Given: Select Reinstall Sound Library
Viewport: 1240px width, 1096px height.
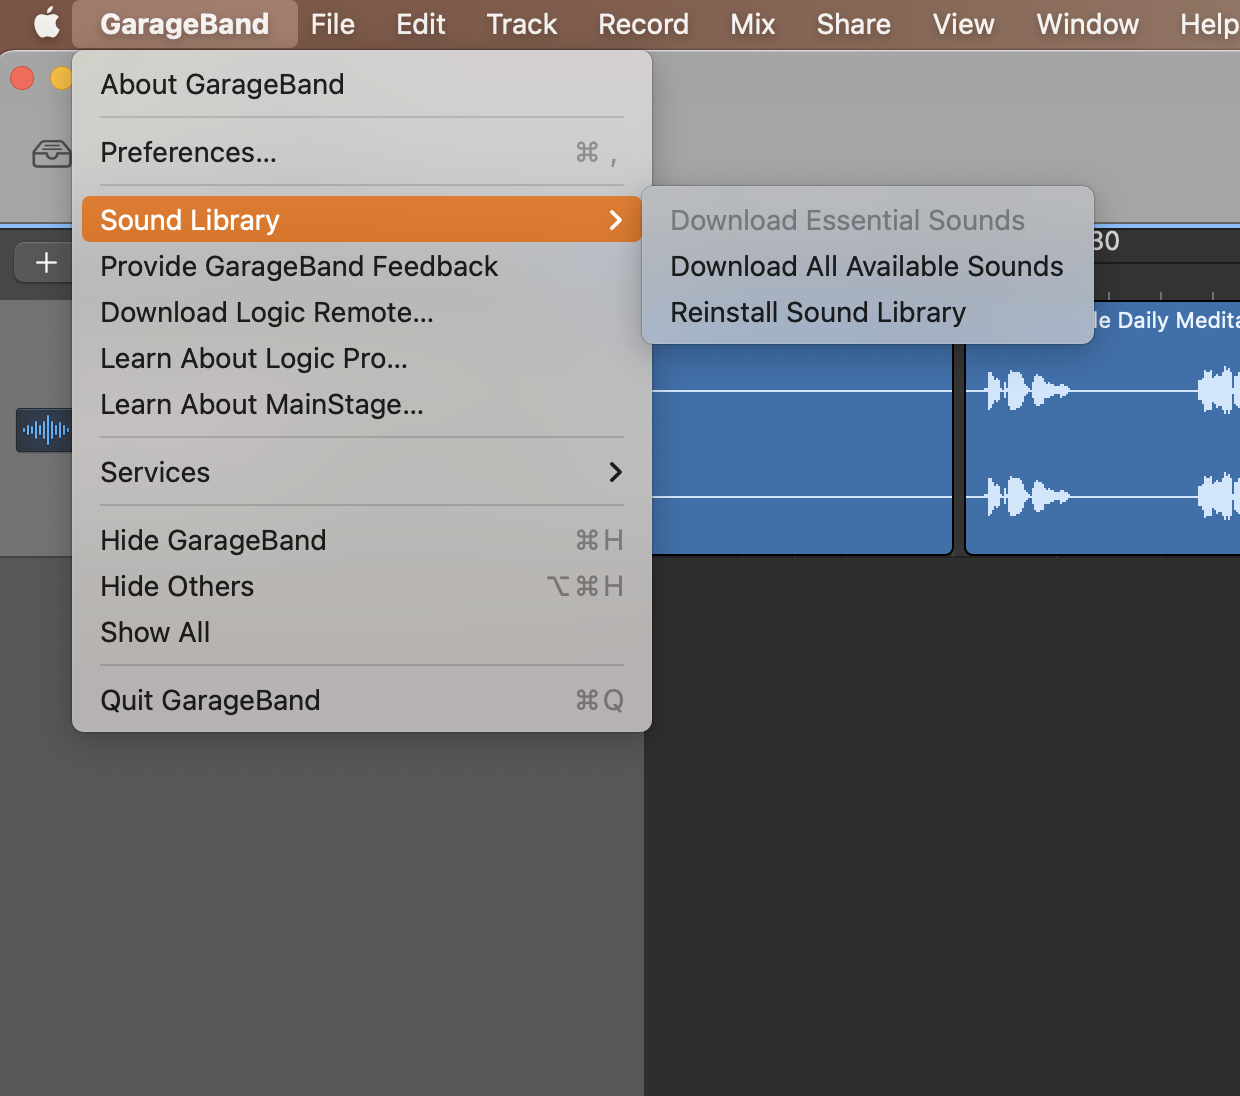Looking at the screenshot, I should pos(868,312).
